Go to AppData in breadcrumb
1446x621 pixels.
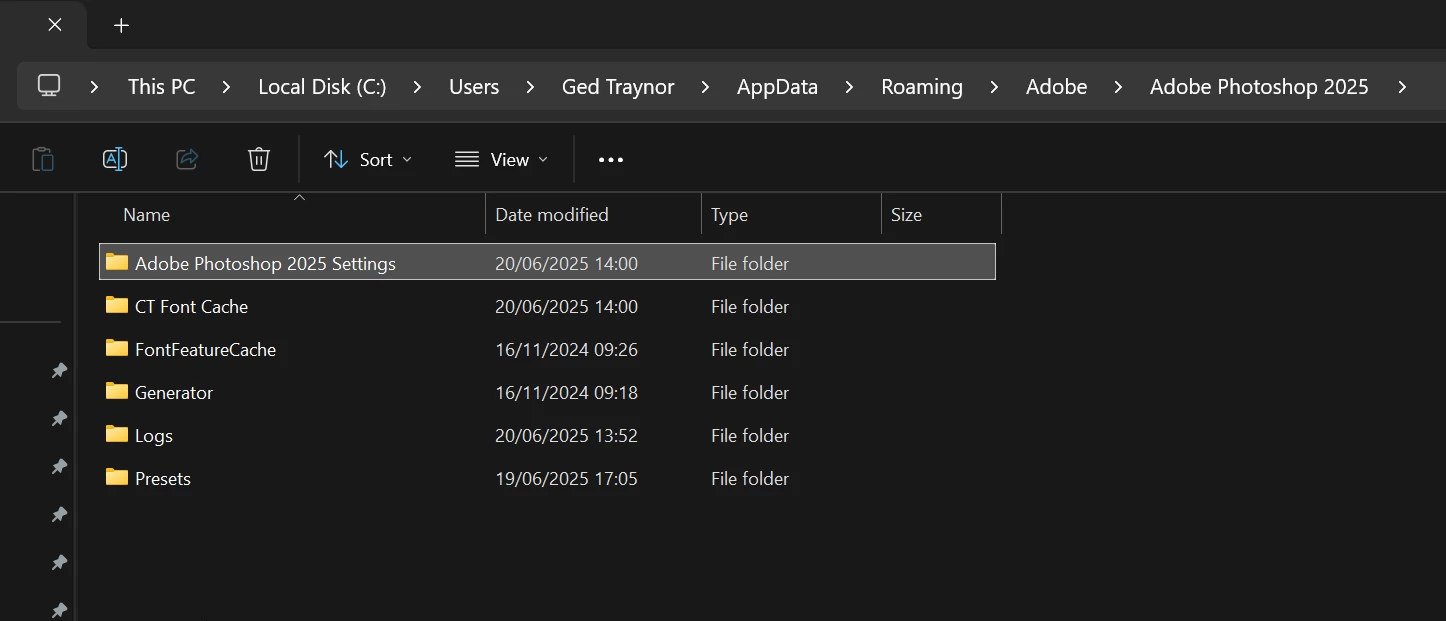coord(777,87)
